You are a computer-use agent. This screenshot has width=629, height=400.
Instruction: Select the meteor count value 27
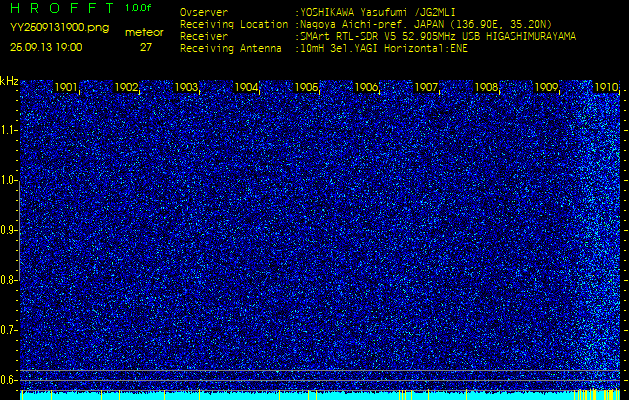click(x=146, y=46)
